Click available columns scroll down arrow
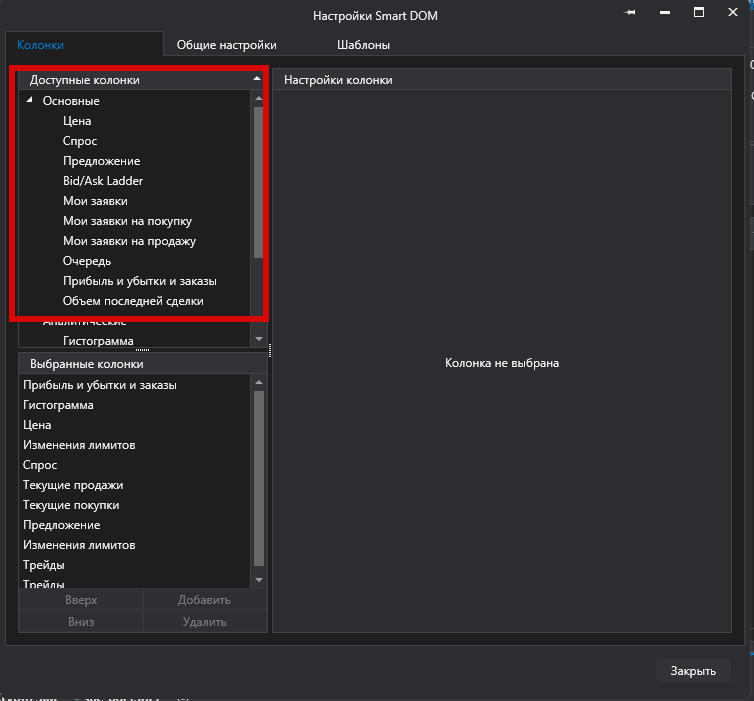This screenshot has width=754, height=701. (x=259, y=339)
